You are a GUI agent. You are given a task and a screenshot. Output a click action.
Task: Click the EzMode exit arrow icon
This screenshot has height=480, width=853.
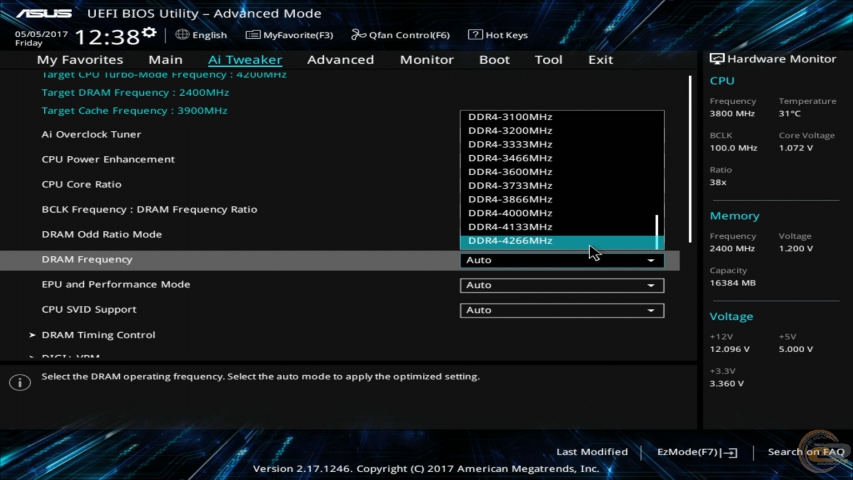click(x=730, y=452)
